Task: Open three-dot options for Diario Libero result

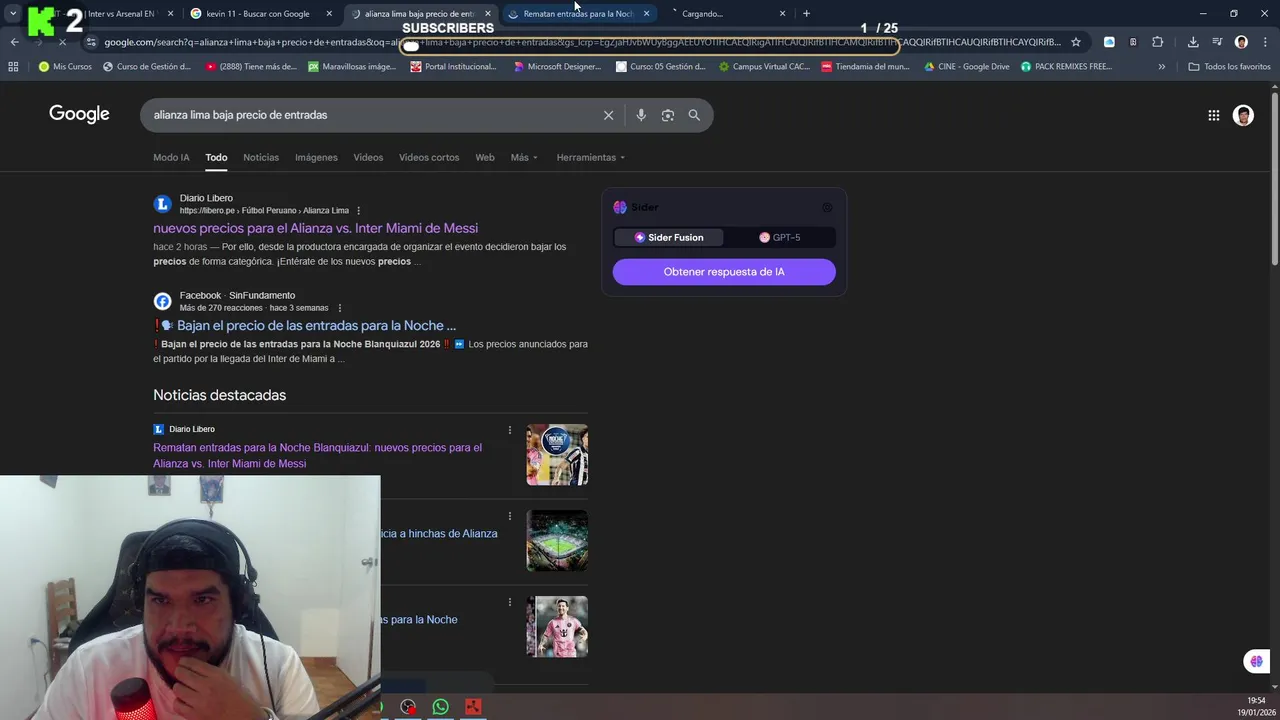Action: pyautogui.click(x=358, y=211)
